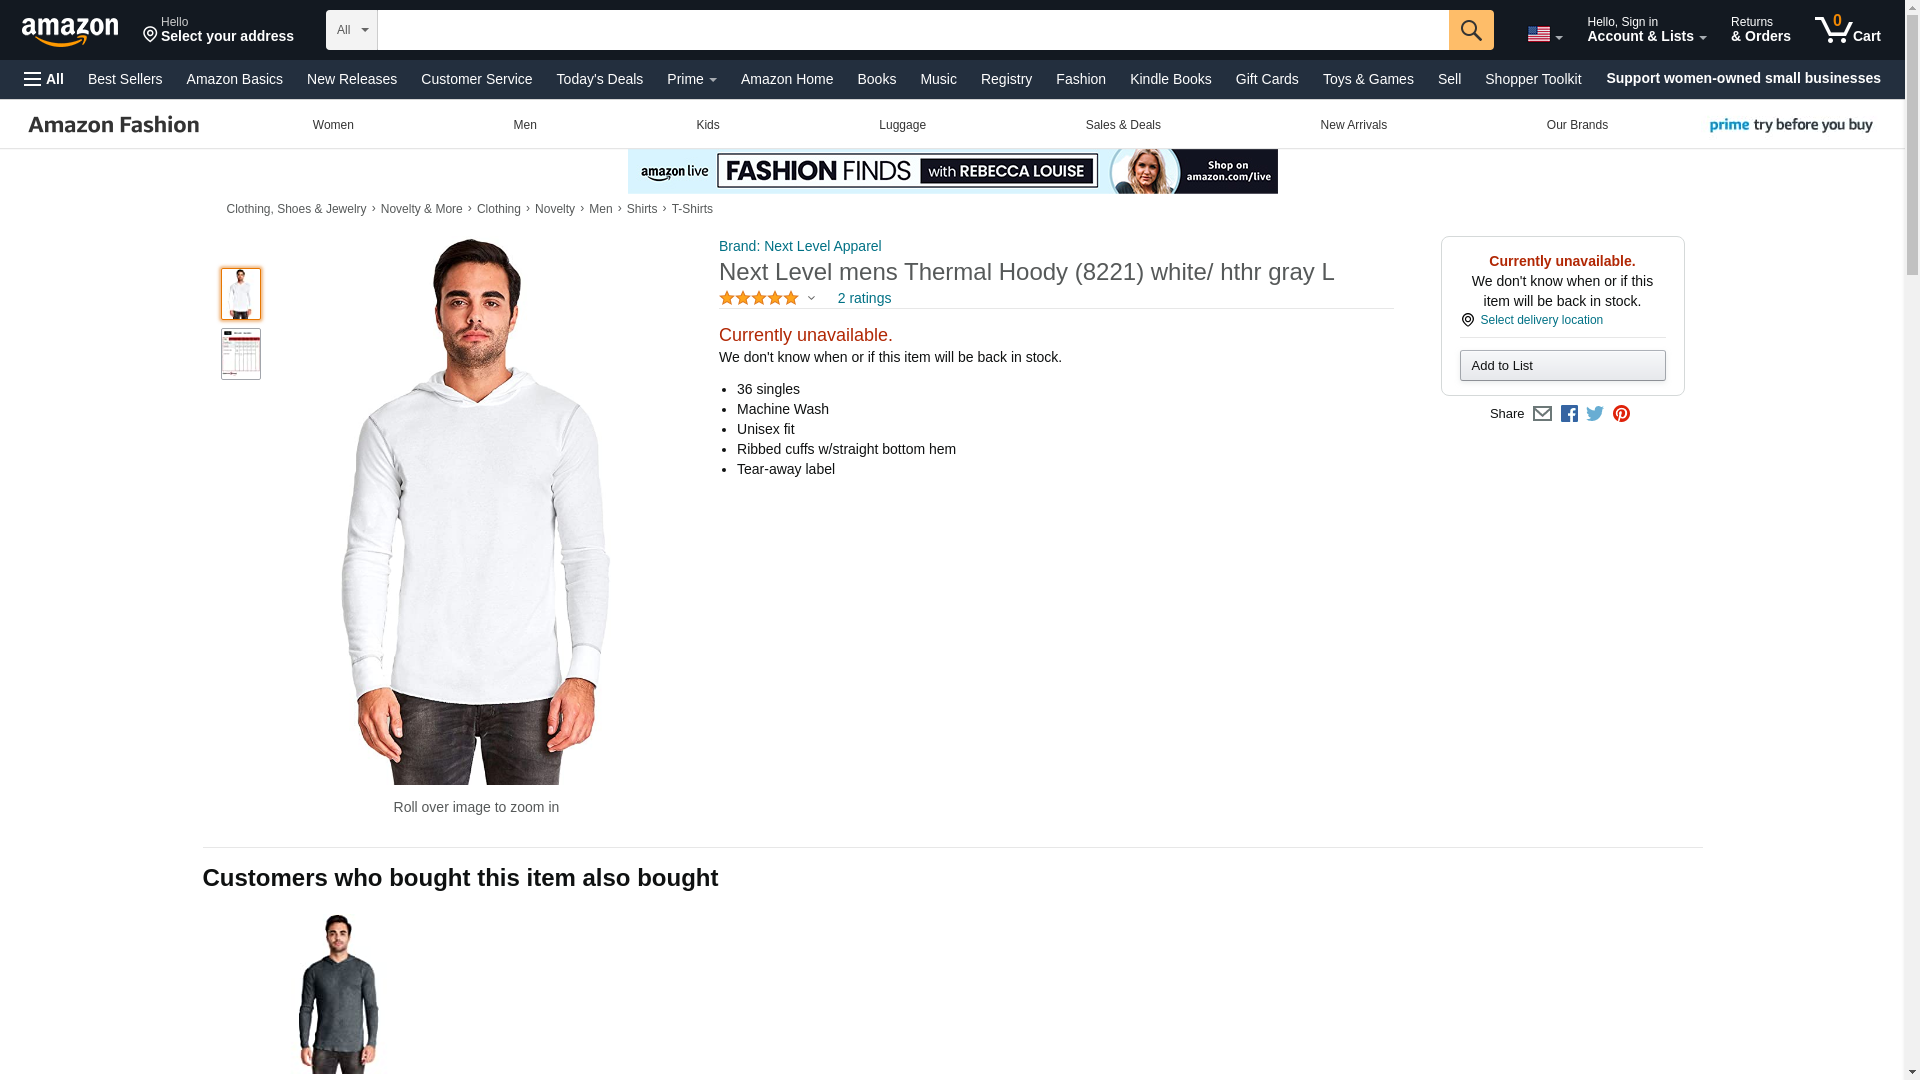Share product on Facebook icon
The width and height of the screenshot is (1920, 1080).
1569,414
